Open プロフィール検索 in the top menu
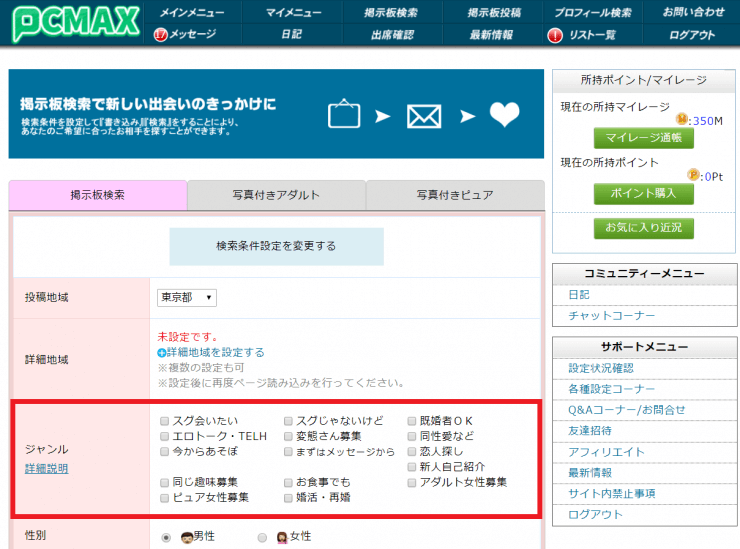The height and width of the screenshot is (549, 740). pos(593,12)
